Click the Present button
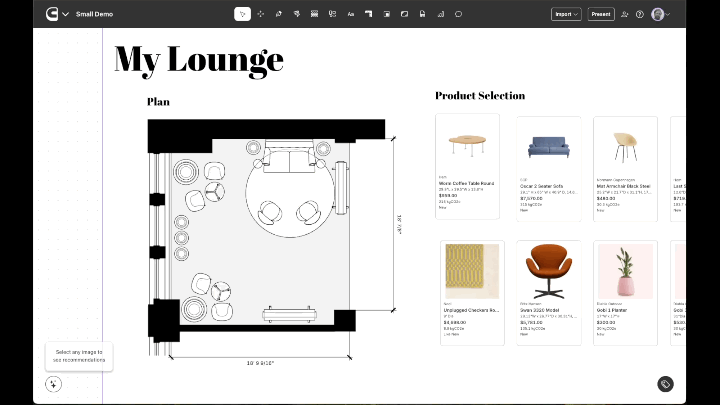Image resolution: width=720 pixels, height=405 pixels. [601, 14]
